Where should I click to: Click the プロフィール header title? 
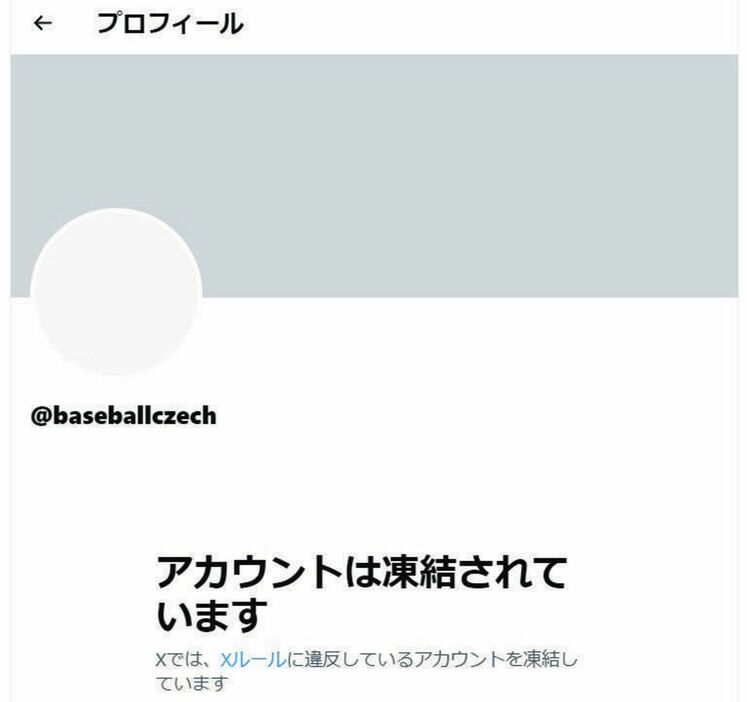point(170,23)
